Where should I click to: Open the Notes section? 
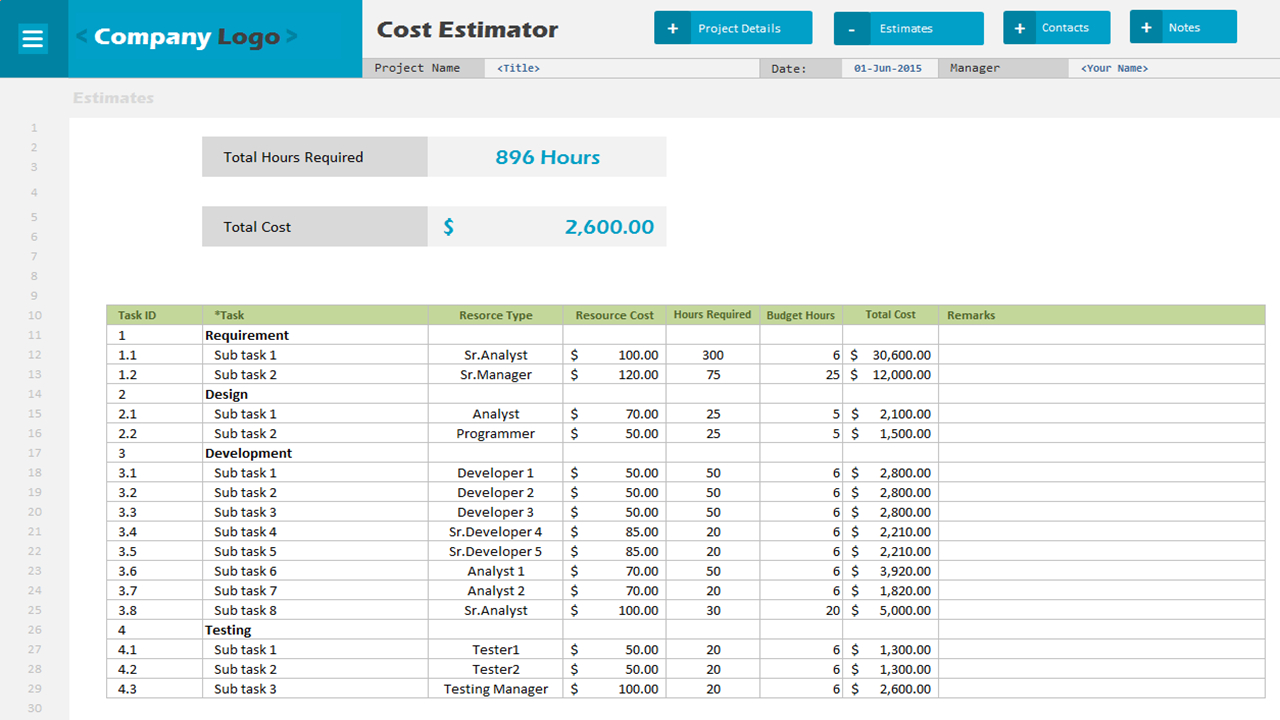(x=1184, y=28)
